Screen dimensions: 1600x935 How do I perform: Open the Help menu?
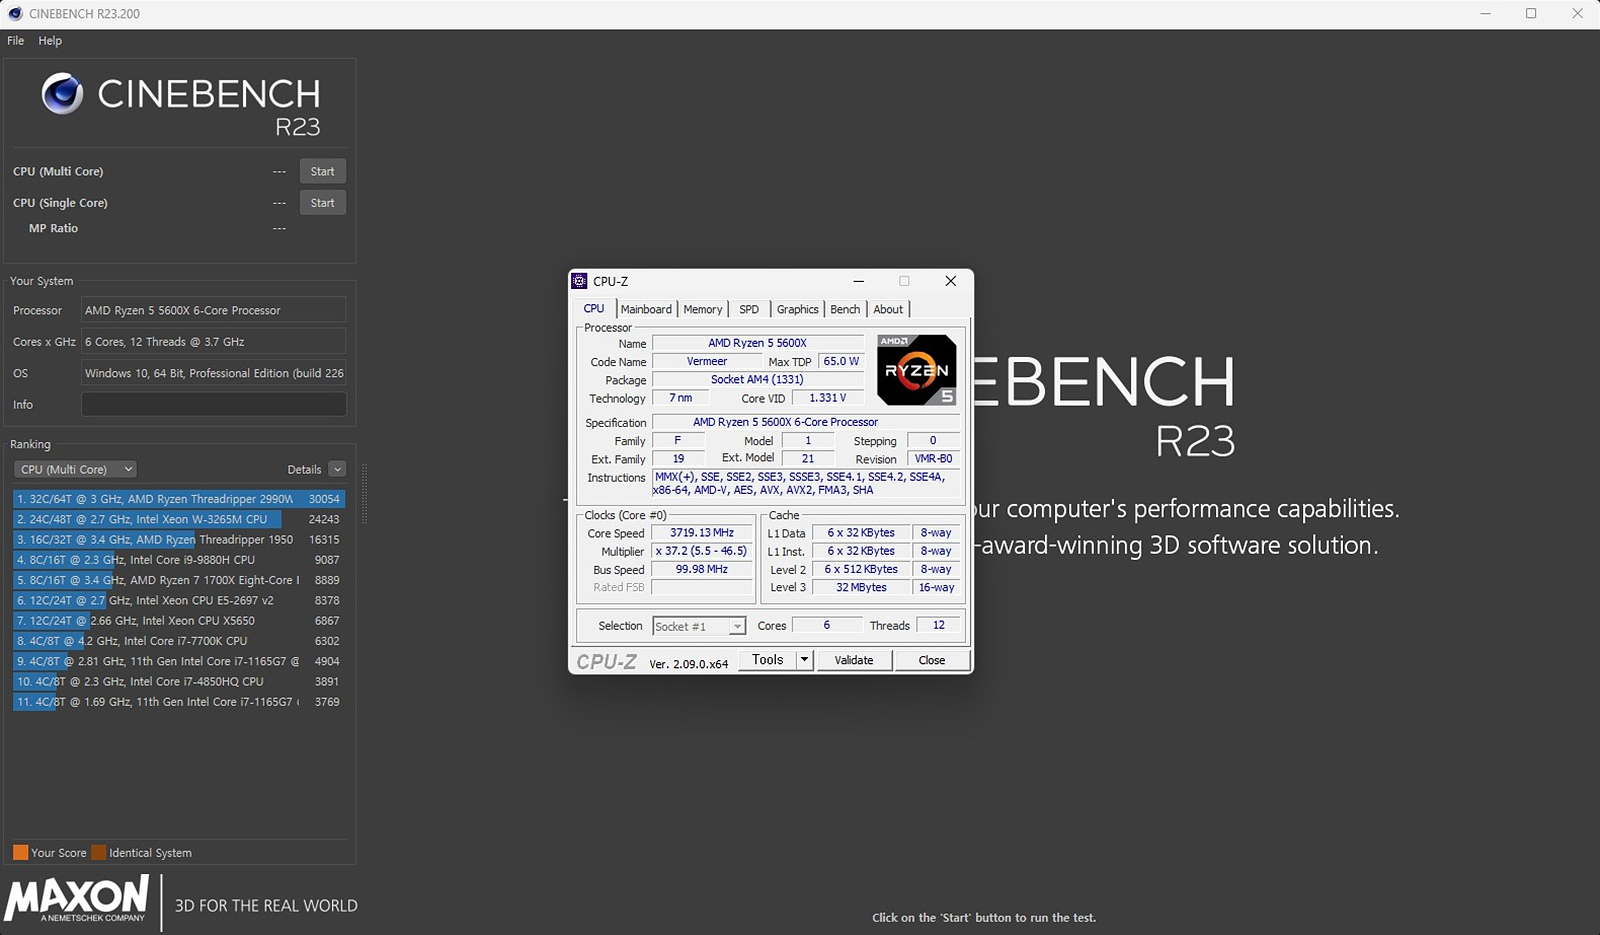[50, 41]
